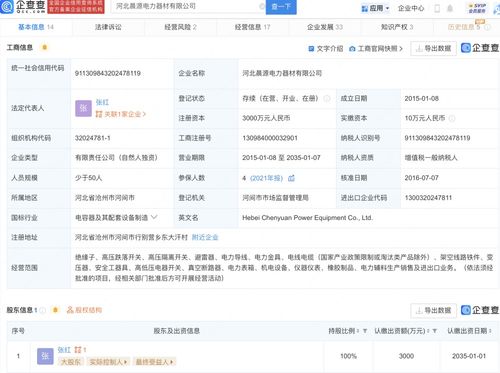Switch to 企业发展 tab
Screen dimensions: 500x373
tap(325, 27)
